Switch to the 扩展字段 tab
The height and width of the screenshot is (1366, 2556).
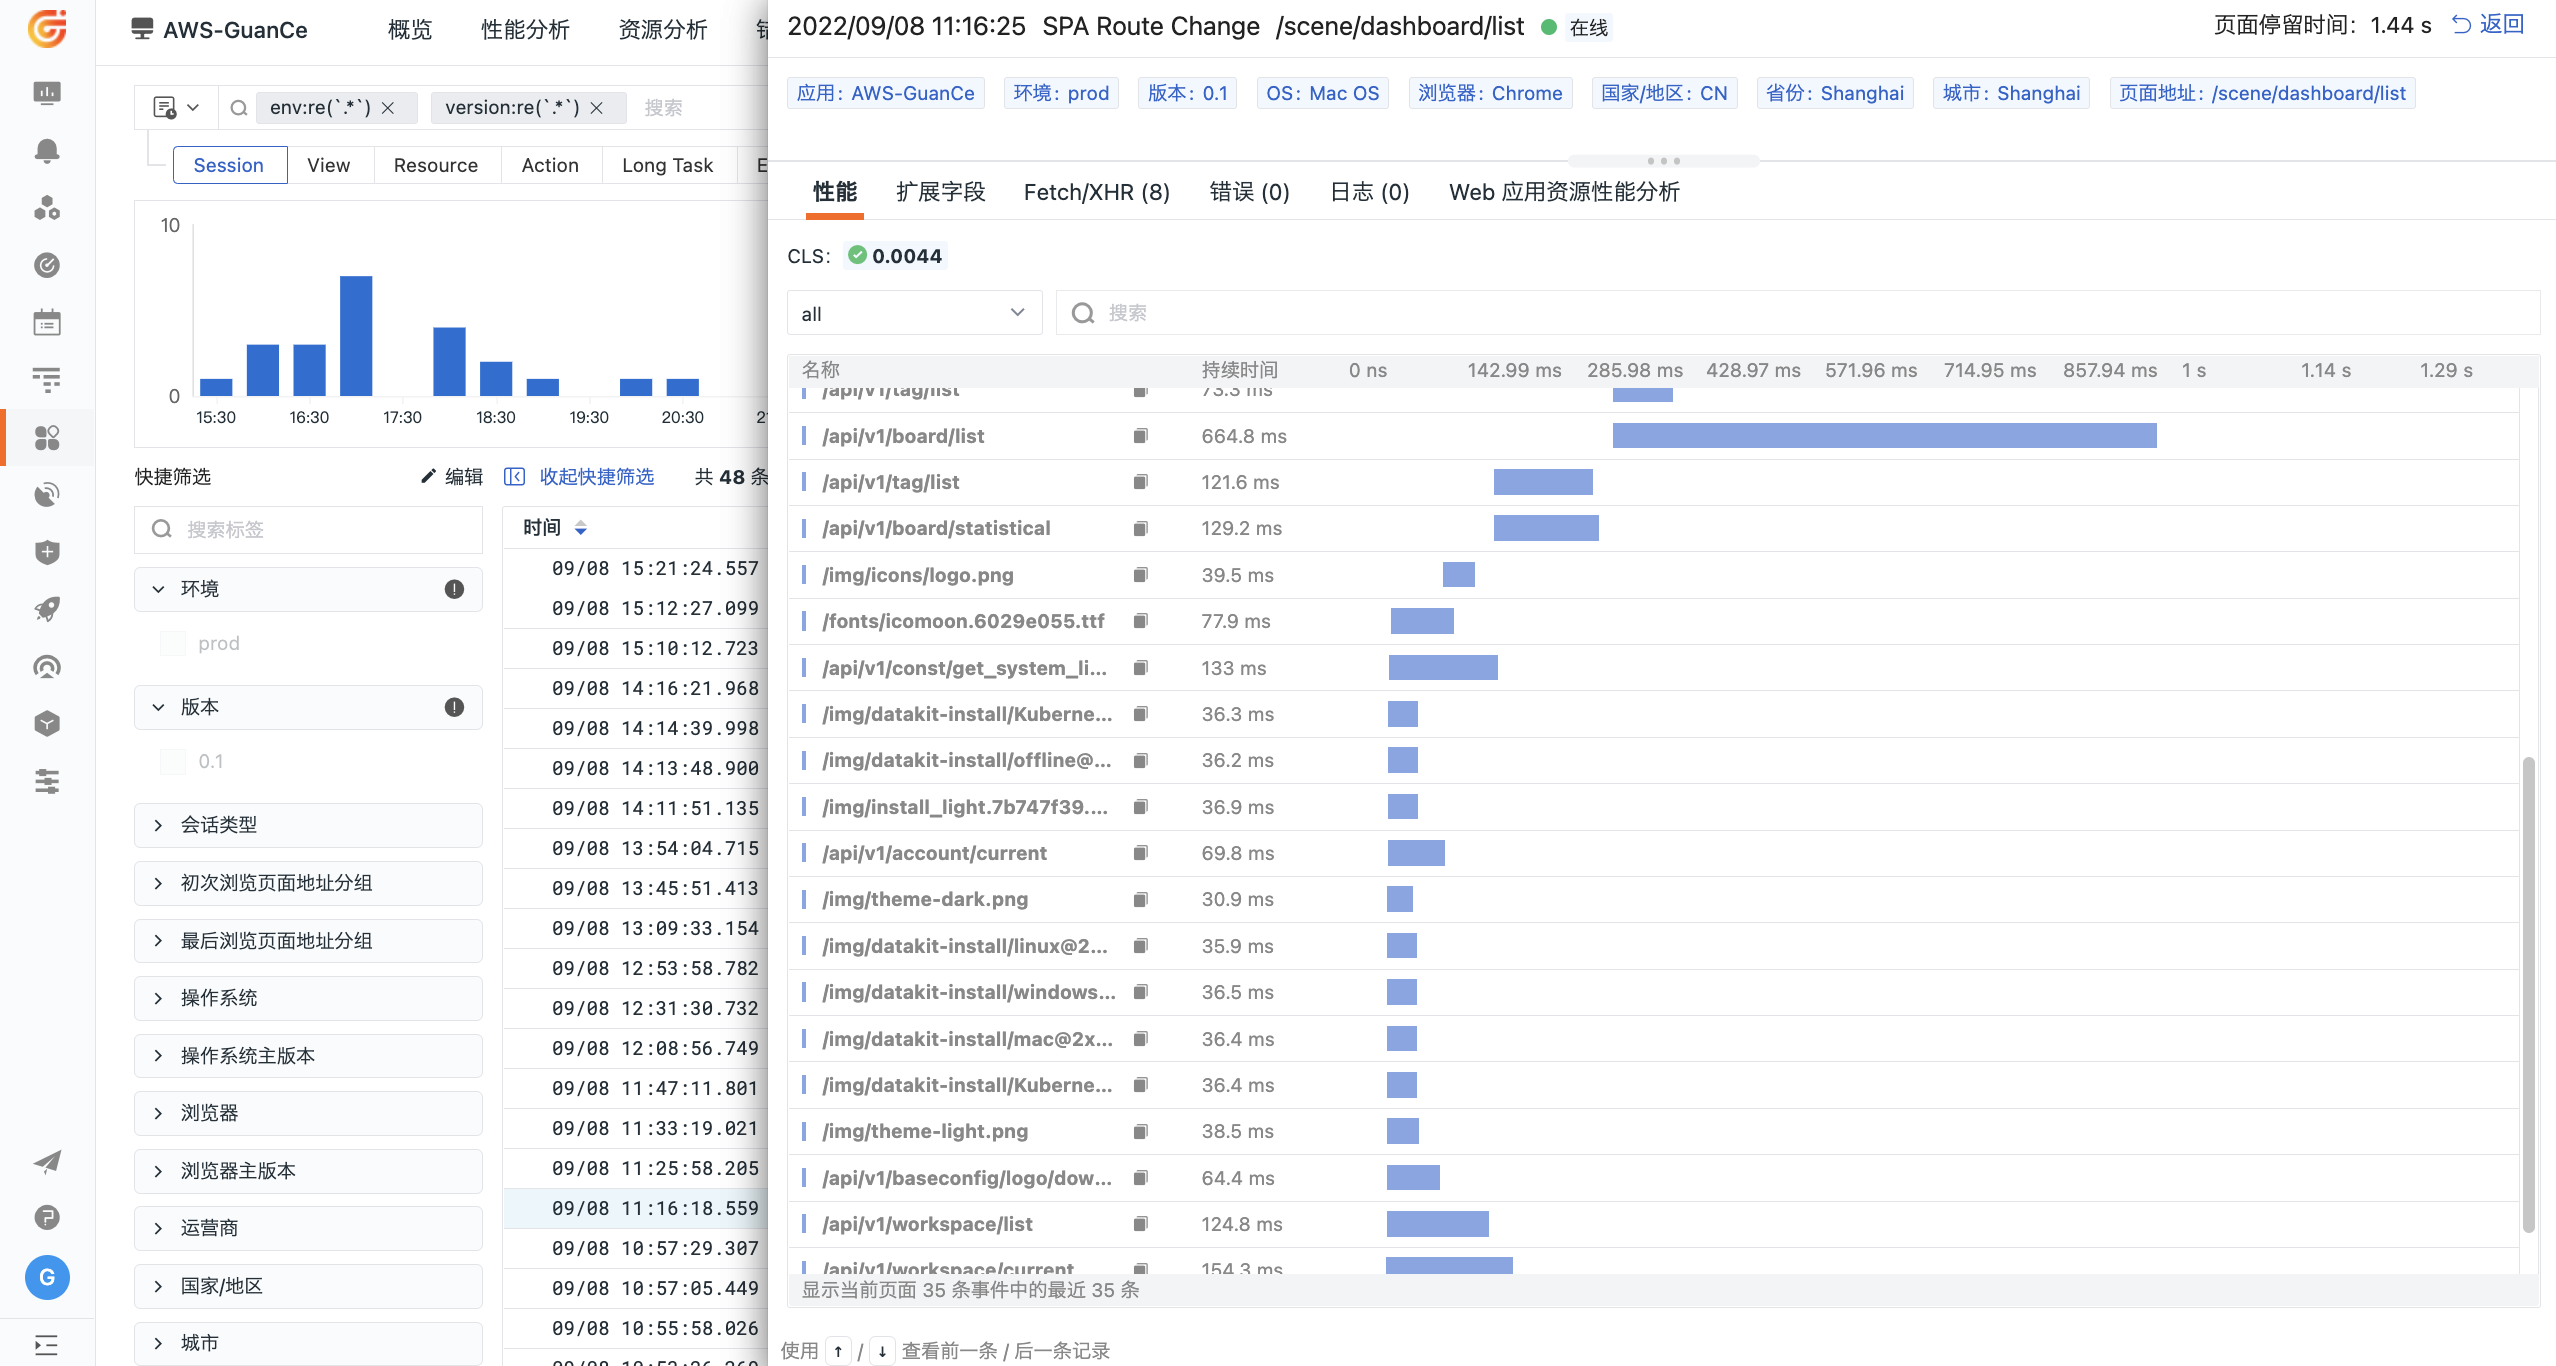(941, 192)
